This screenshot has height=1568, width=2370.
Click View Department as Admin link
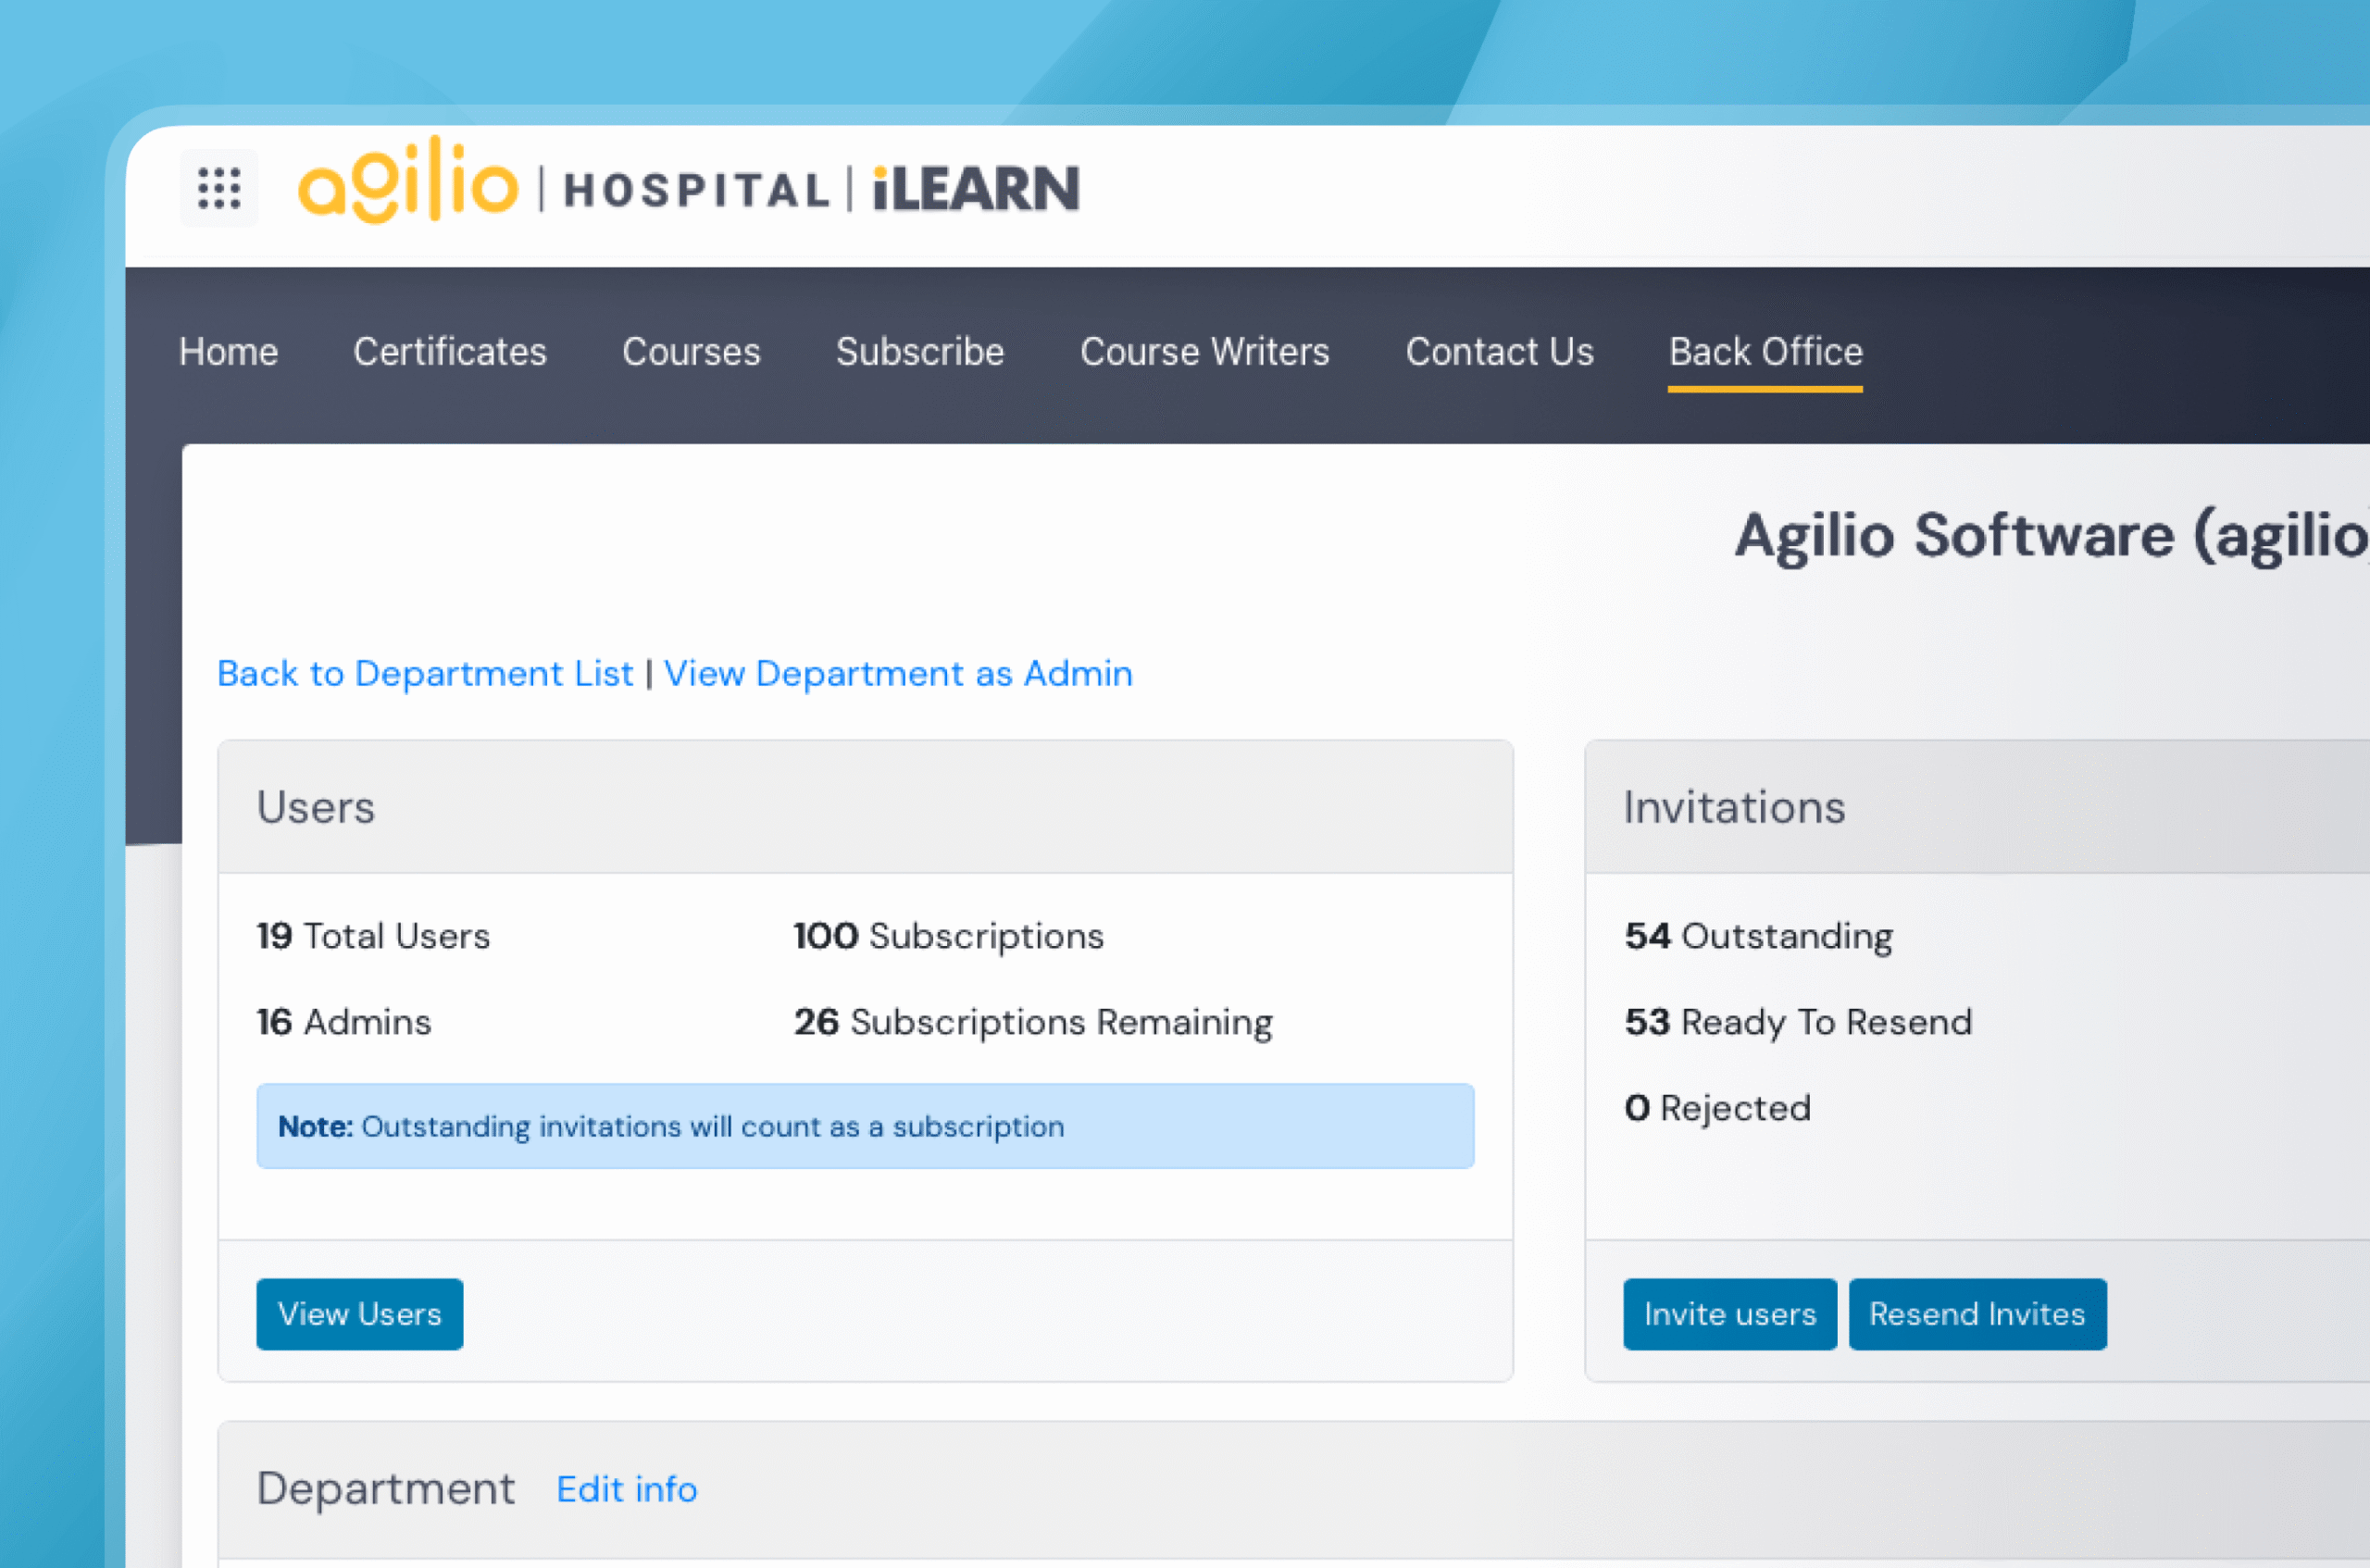[x=898, y=674]
